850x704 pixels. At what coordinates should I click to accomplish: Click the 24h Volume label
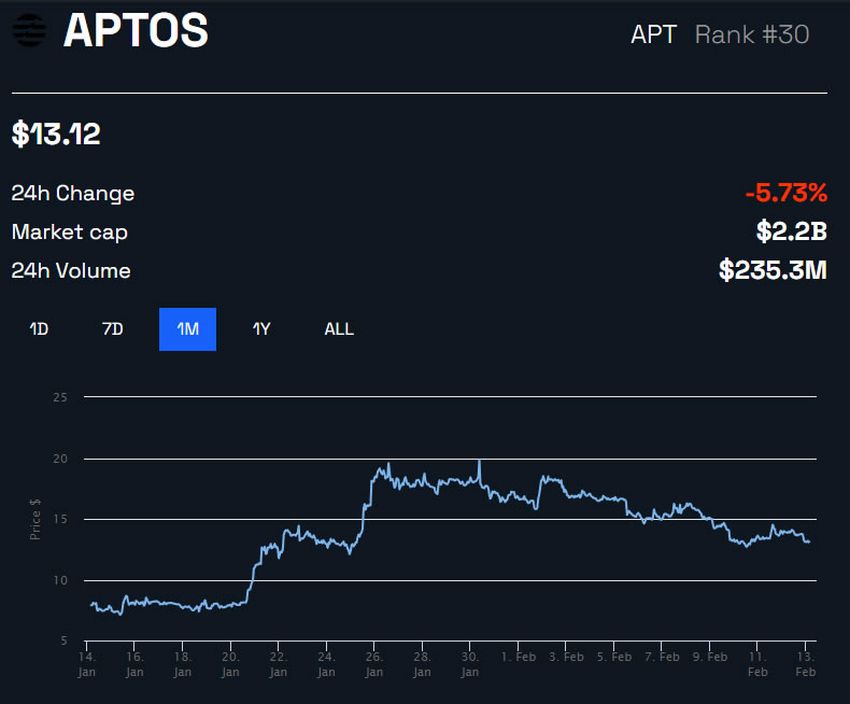[71, 270]
